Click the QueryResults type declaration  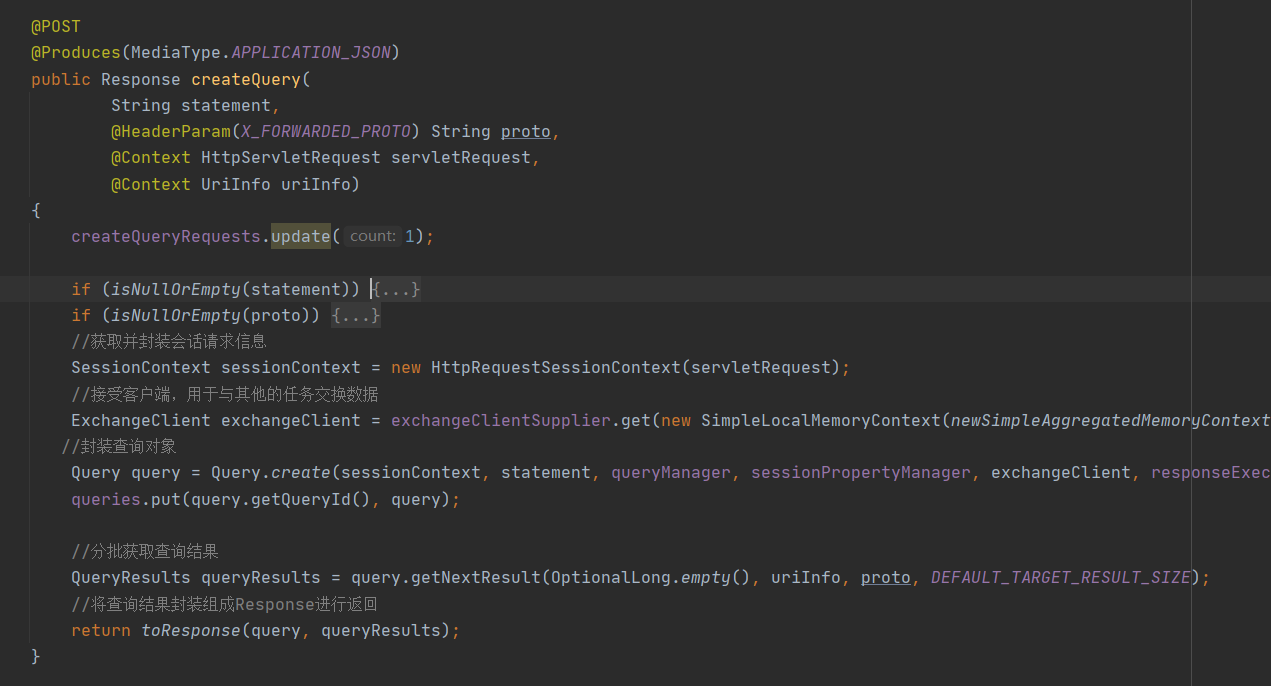pos(131,578)
